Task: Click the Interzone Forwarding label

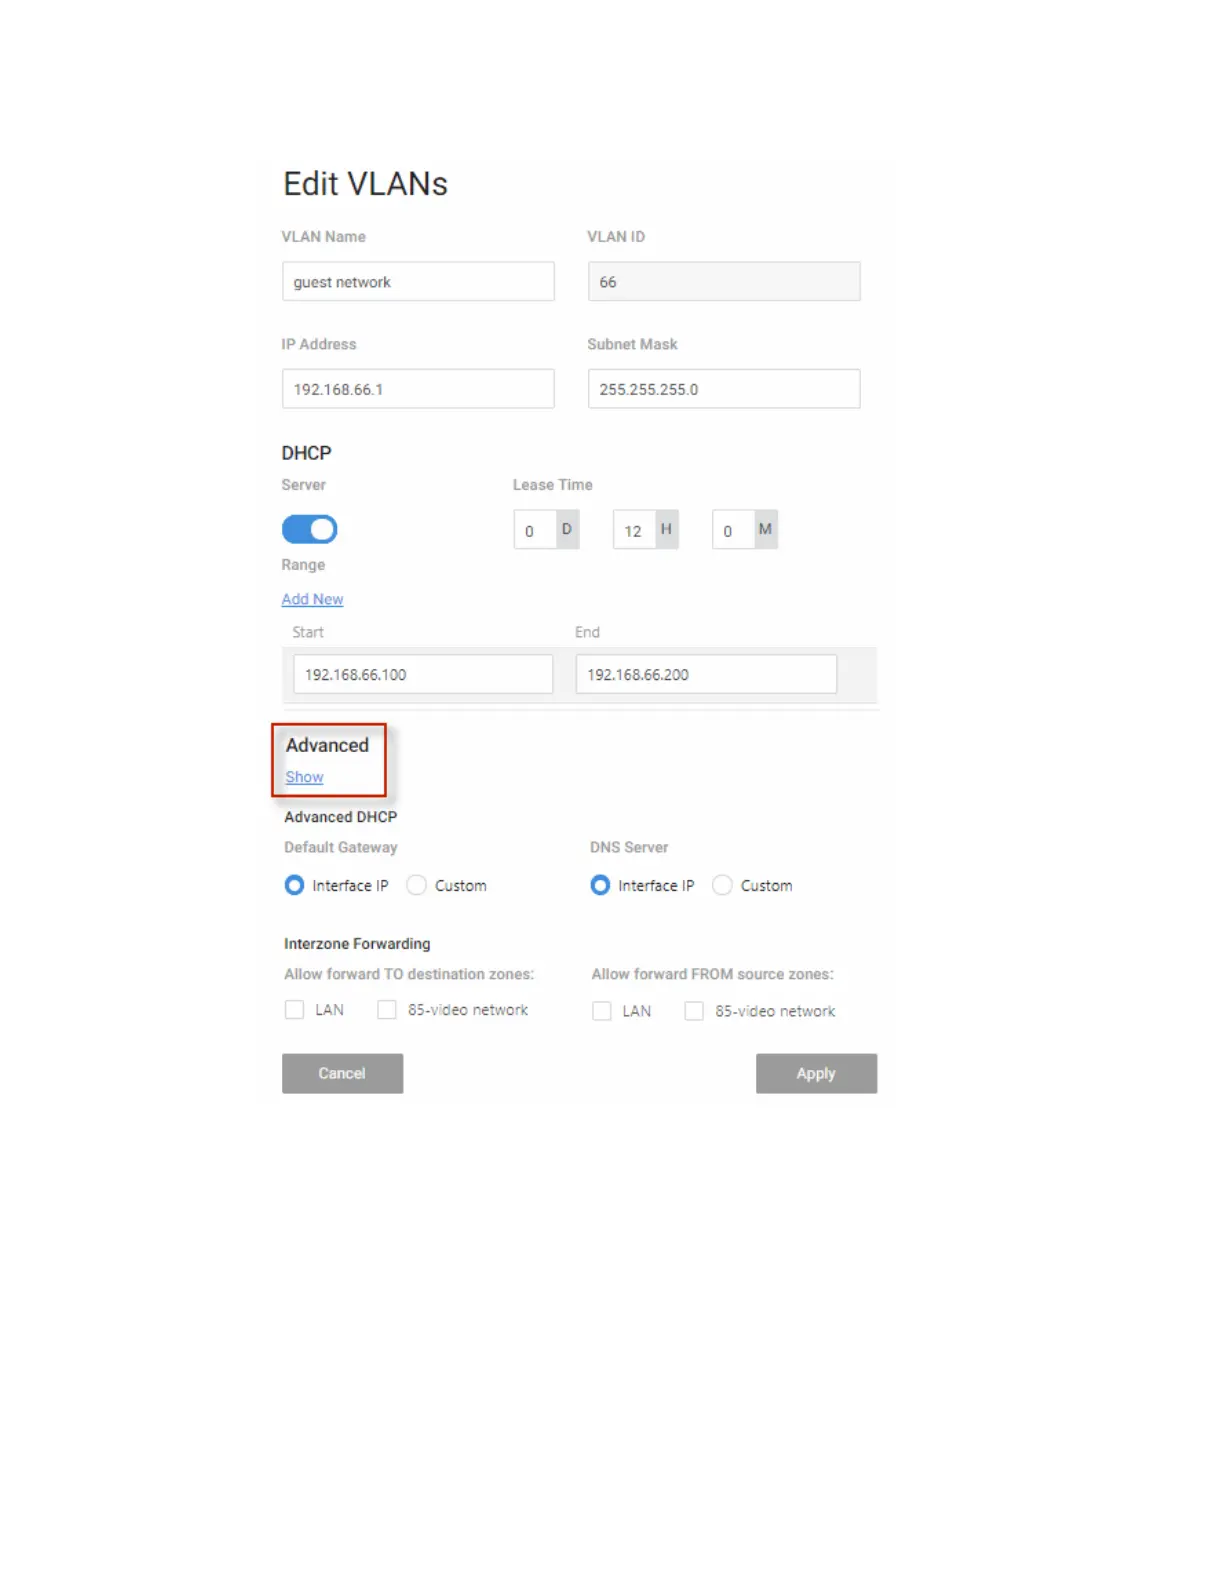Action: pos(357,944)
